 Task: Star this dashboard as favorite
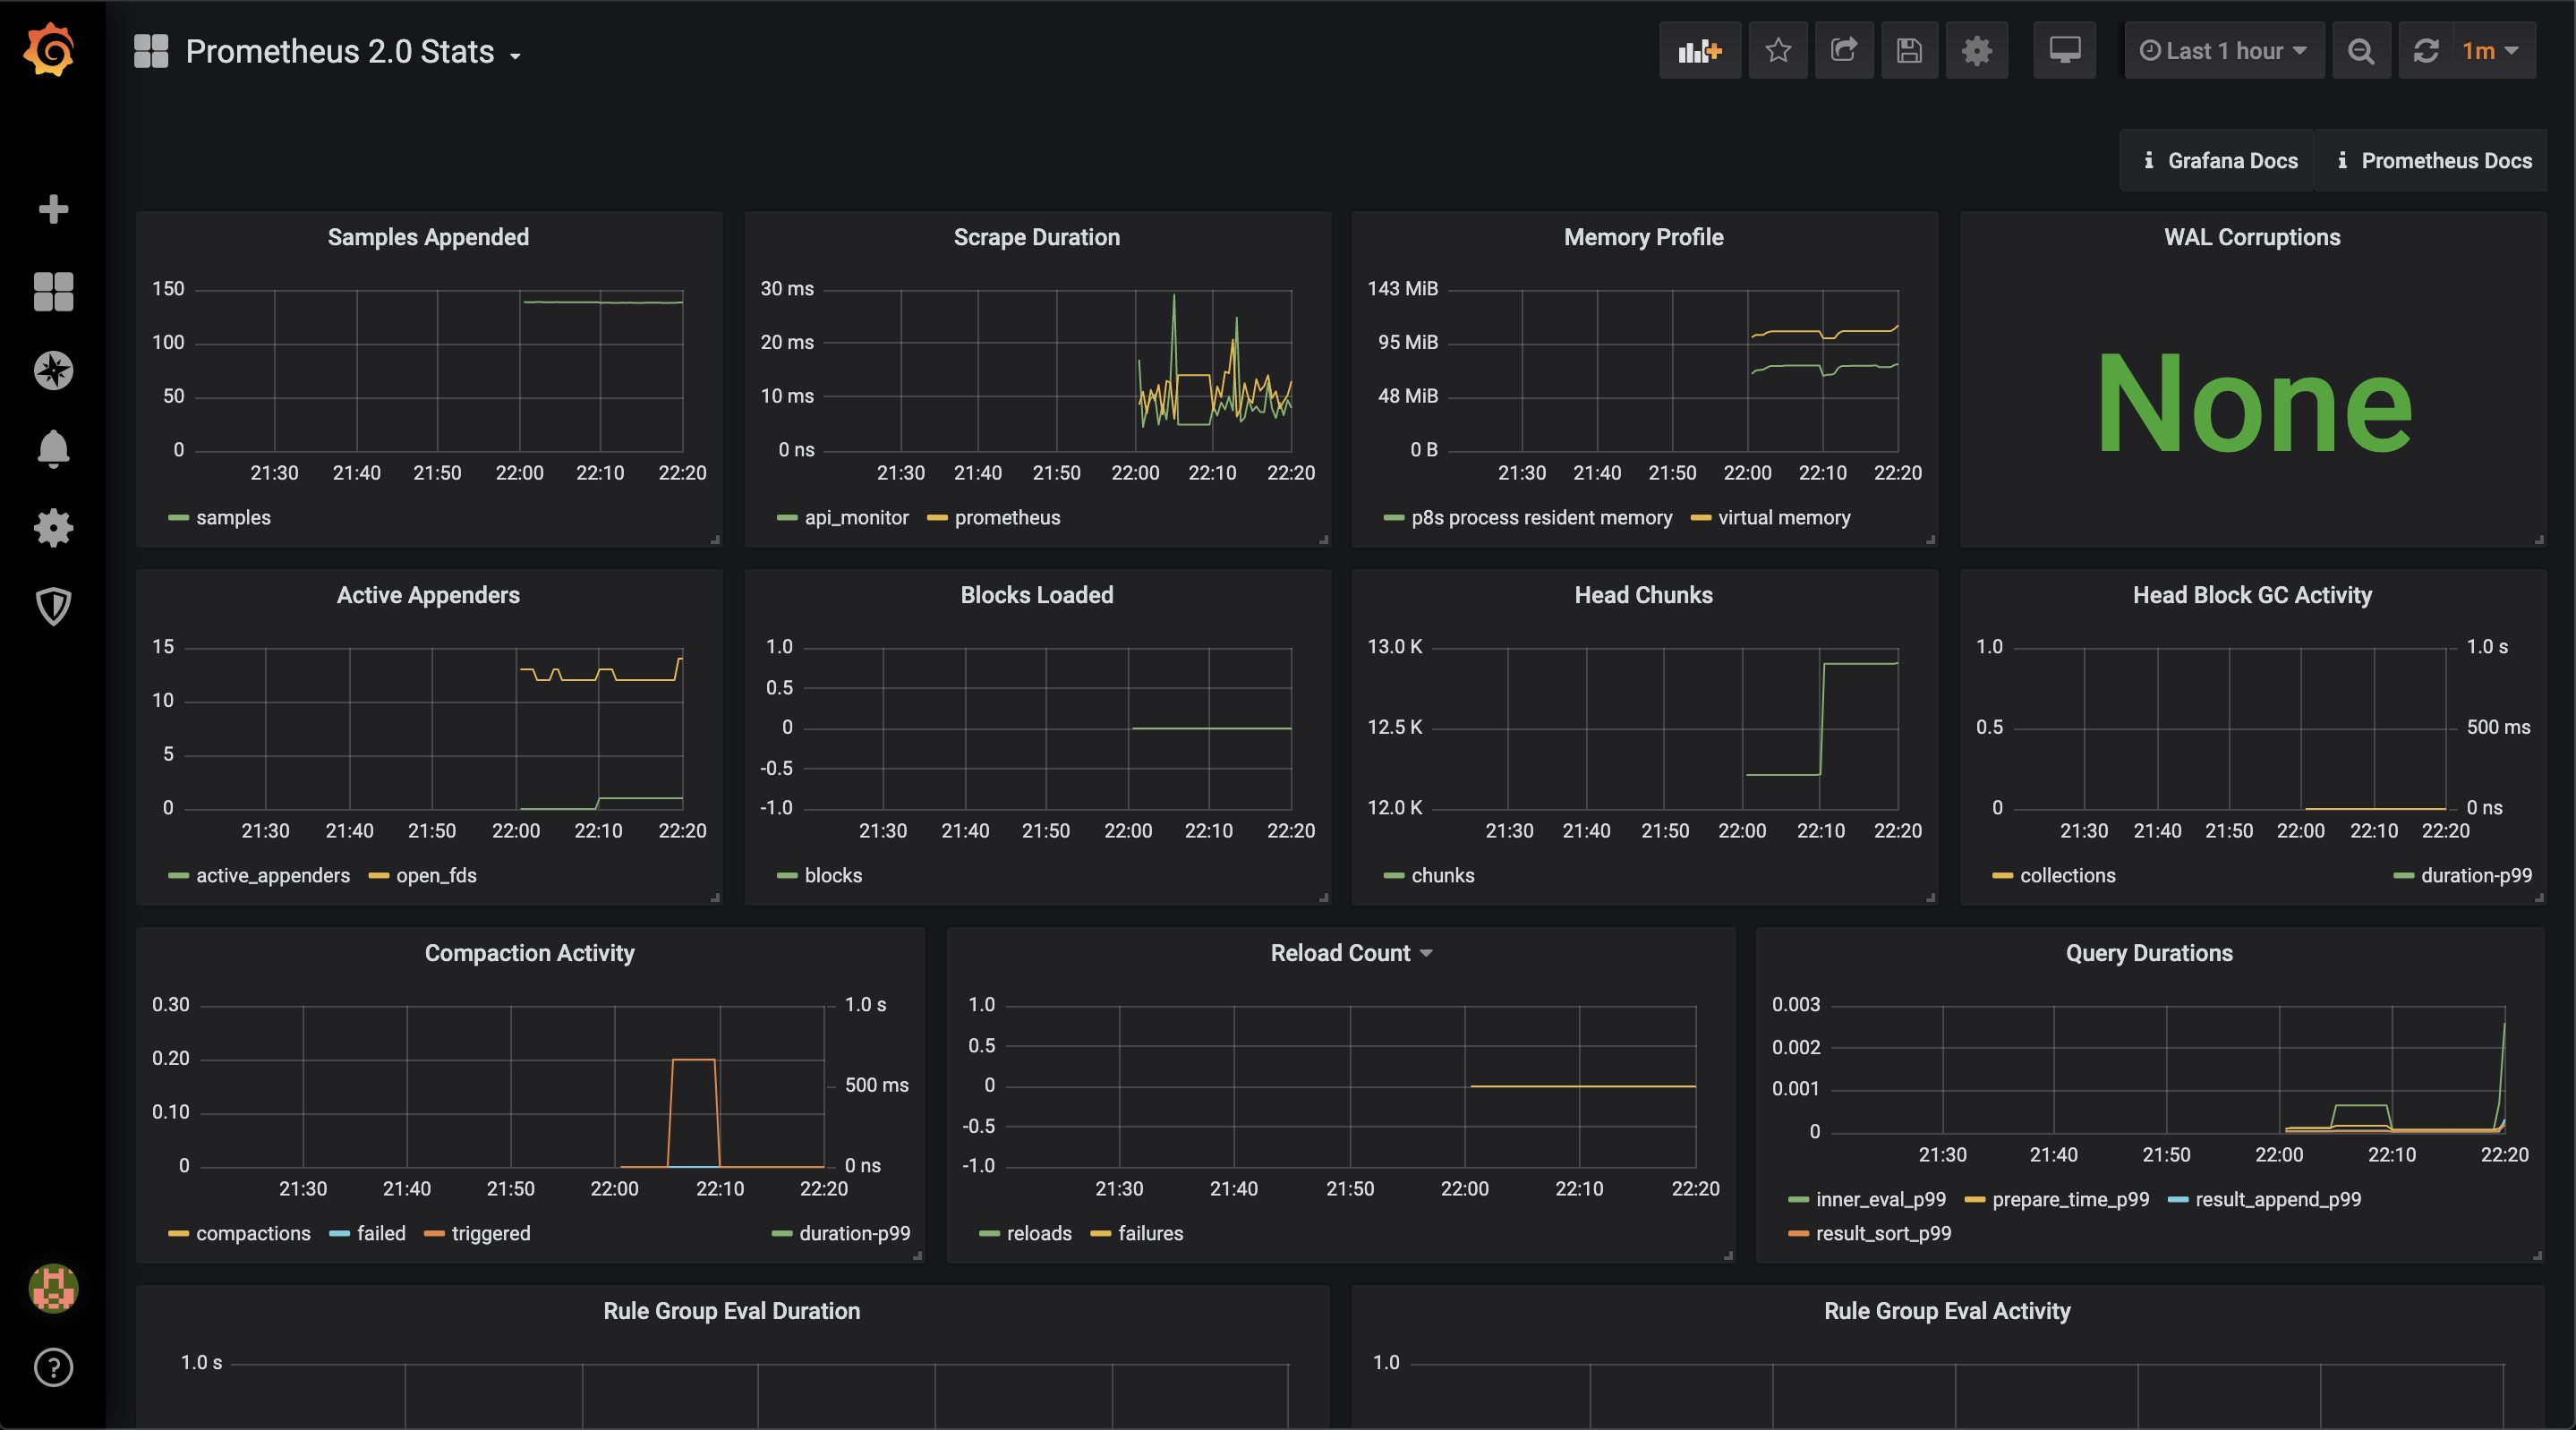1778,50
